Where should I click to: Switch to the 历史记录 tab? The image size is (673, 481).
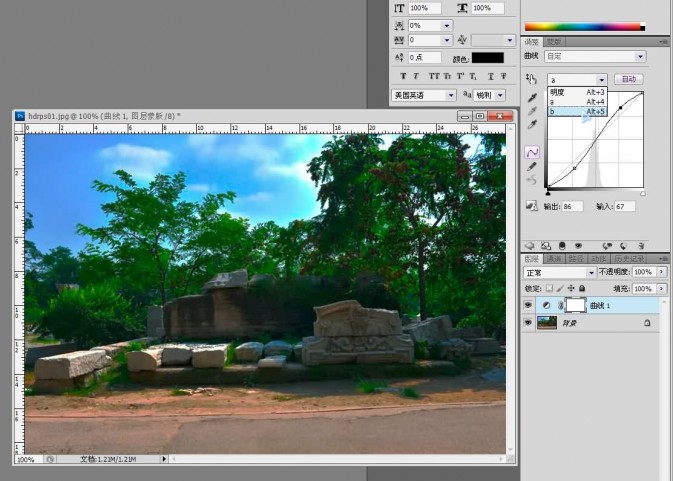pos(629,259)
